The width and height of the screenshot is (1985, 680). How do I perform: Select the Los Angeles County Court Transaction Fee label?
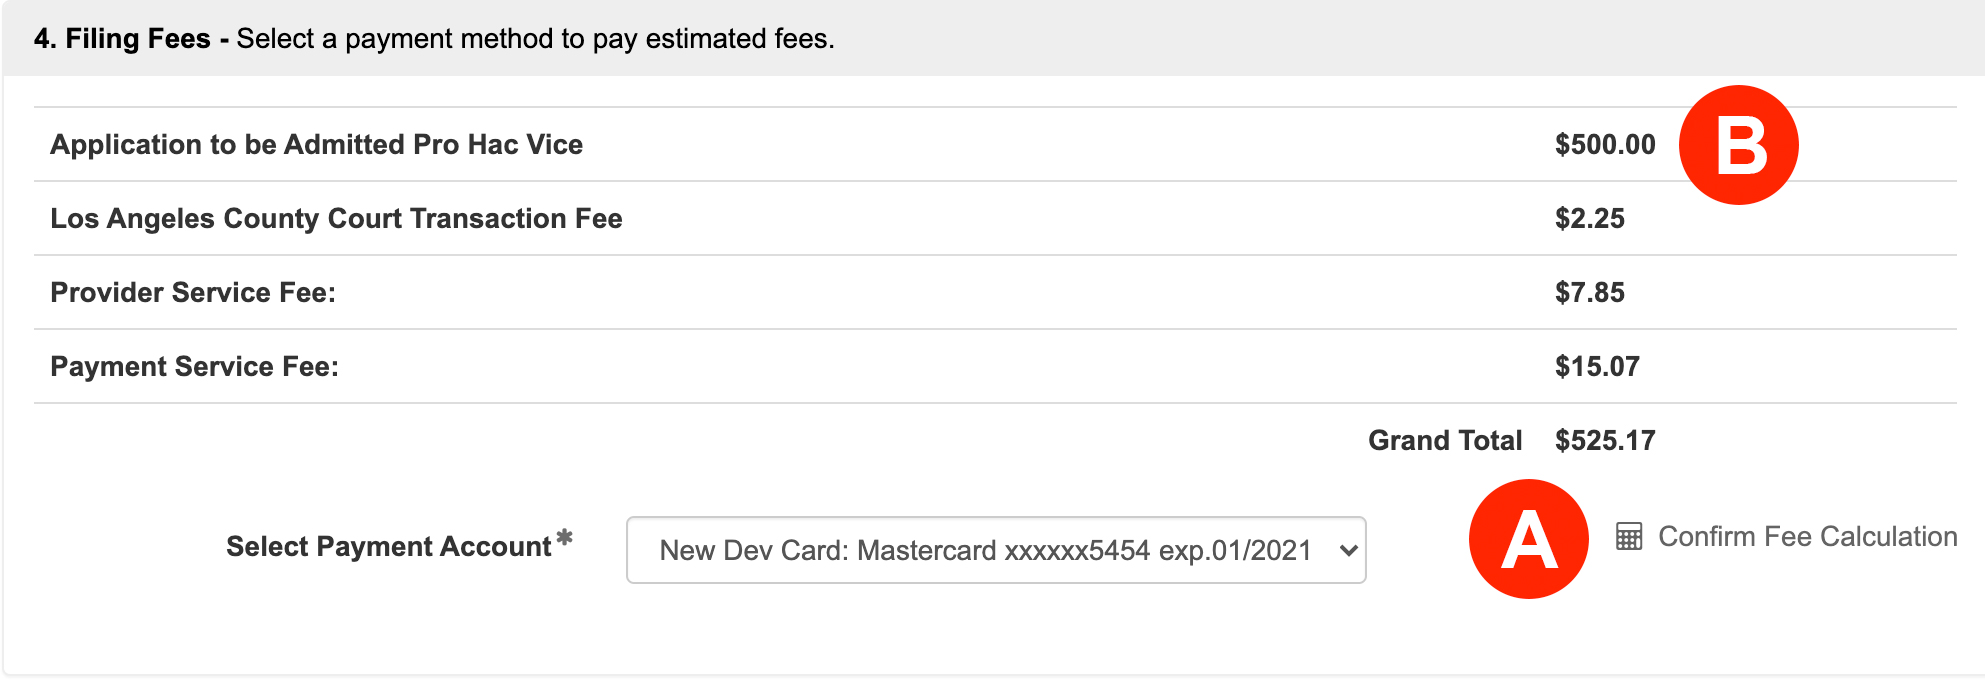(x=336, y=219)
